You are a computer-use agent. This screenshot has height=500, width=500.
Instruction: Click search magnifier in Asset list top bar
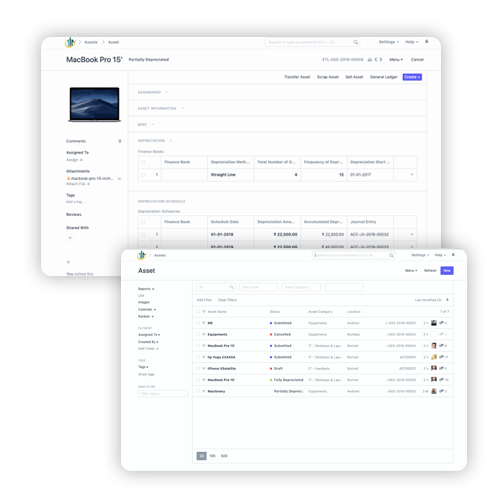click(391, 255)
